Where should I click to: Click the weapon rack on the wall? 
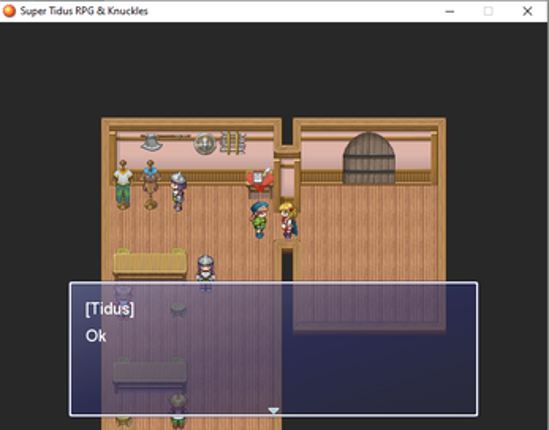tap(232, 143)
